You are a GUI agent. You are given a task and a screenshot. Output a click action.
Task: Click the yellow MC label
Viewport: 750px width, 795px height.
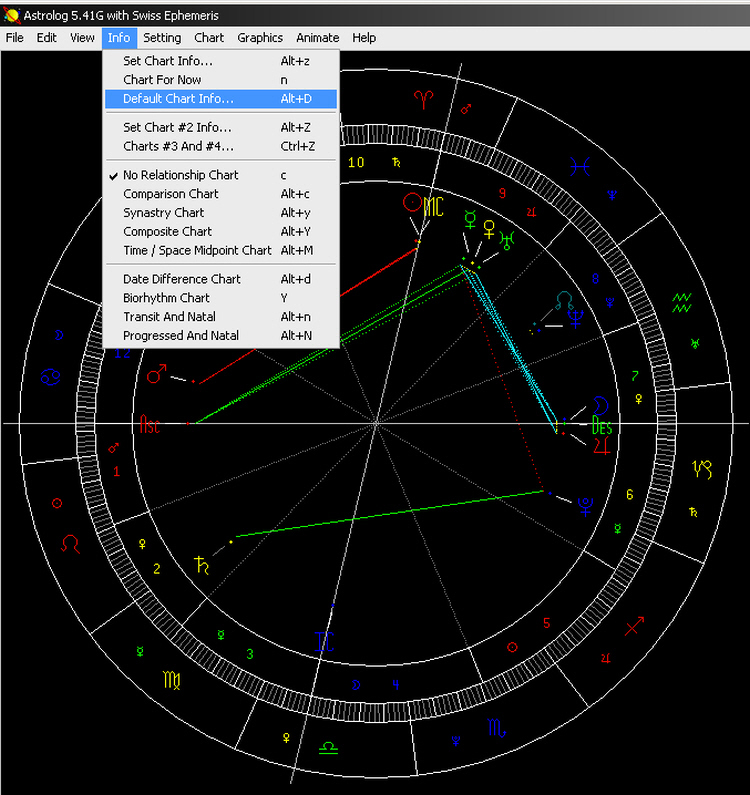(434, 207)
